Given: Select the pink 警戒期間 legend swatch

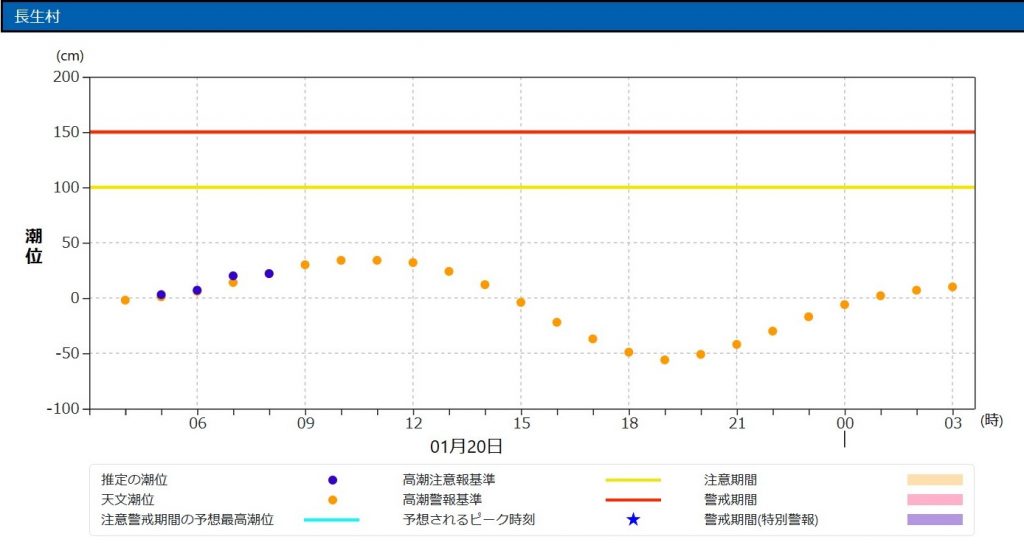Looking at the screenshot, I should [935, 500].
